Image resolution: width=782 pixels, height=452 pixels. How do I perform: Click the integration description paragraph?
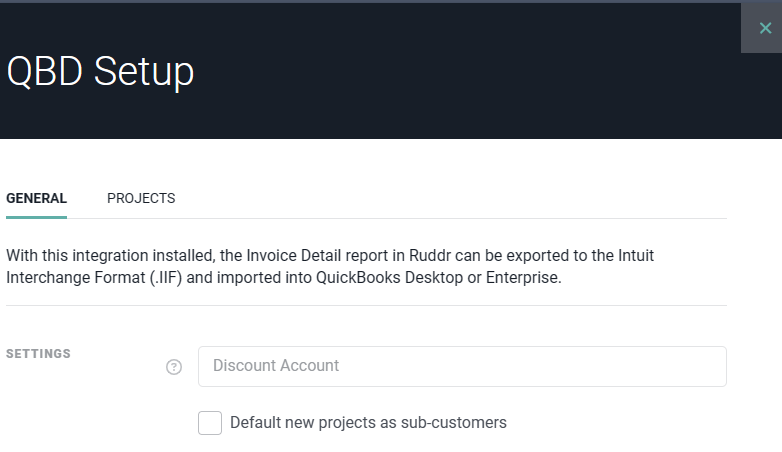click(330, 266)
